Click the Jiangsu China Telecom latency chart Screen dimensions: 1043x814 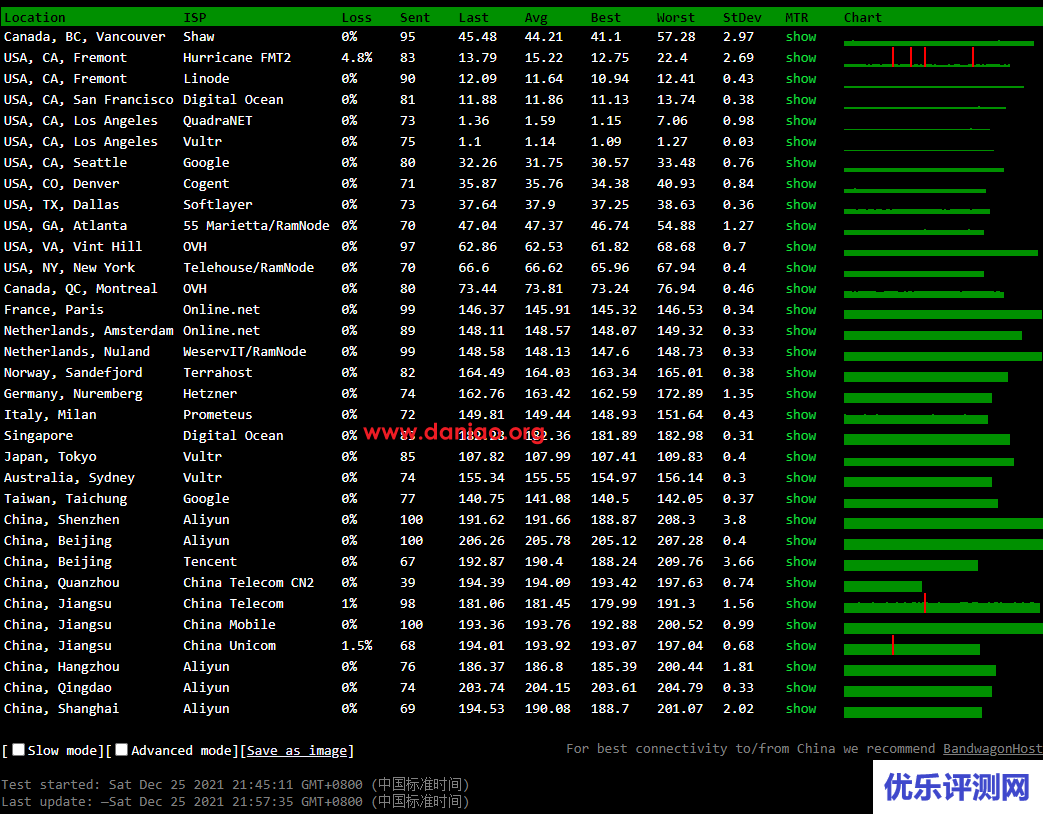coord(942,604)
